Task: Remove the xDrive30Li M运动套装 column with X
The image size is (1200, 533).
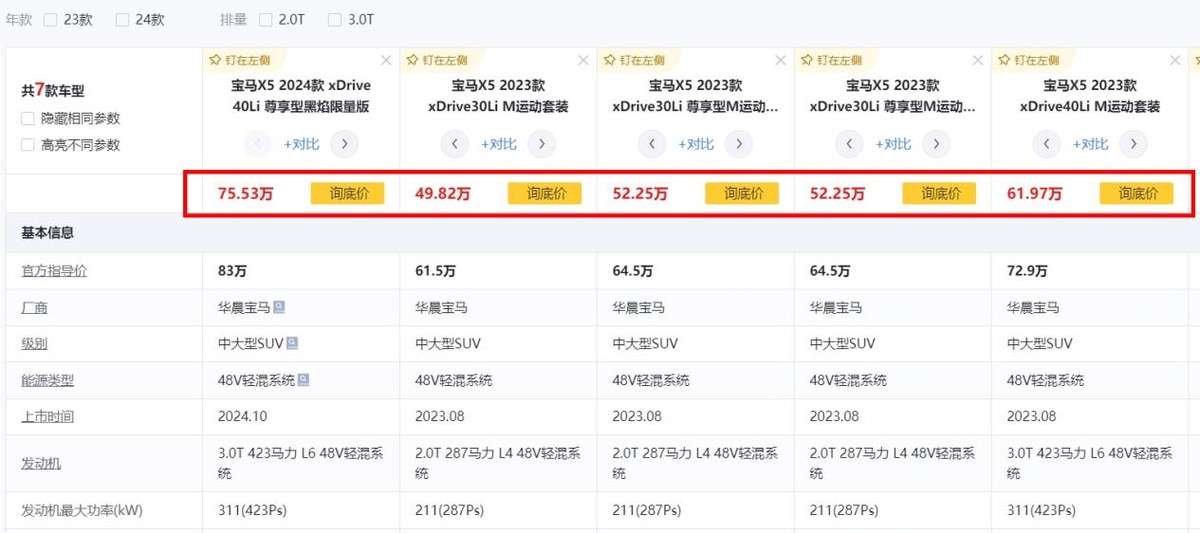Action: point(583,61)
